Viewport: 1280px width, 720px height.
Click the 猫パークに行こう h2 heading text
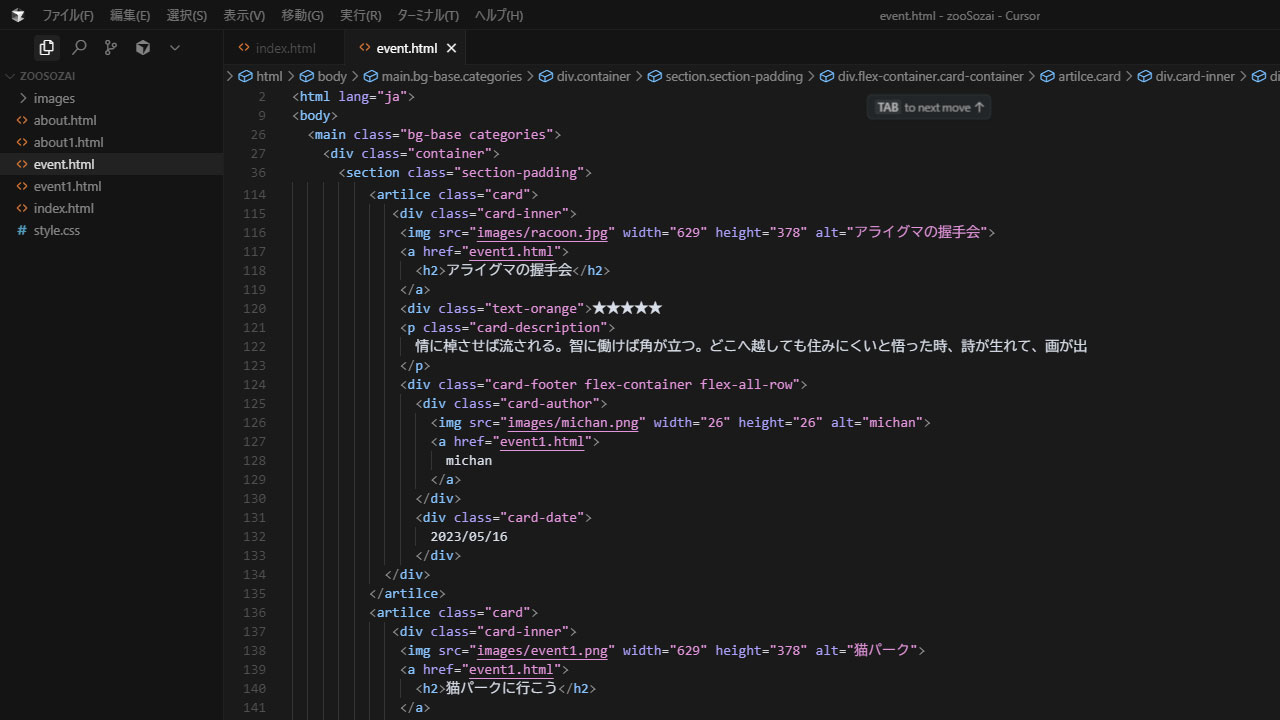pyautogui.click(x=501, y=688)
